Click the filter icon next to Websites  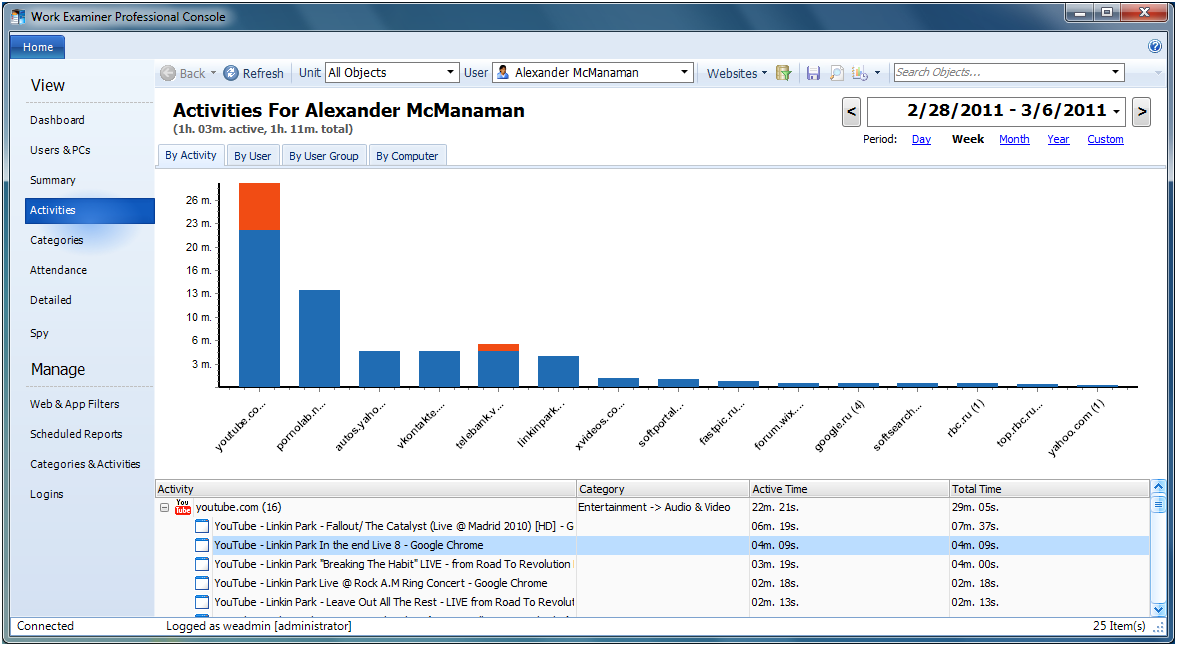[784, 73]
